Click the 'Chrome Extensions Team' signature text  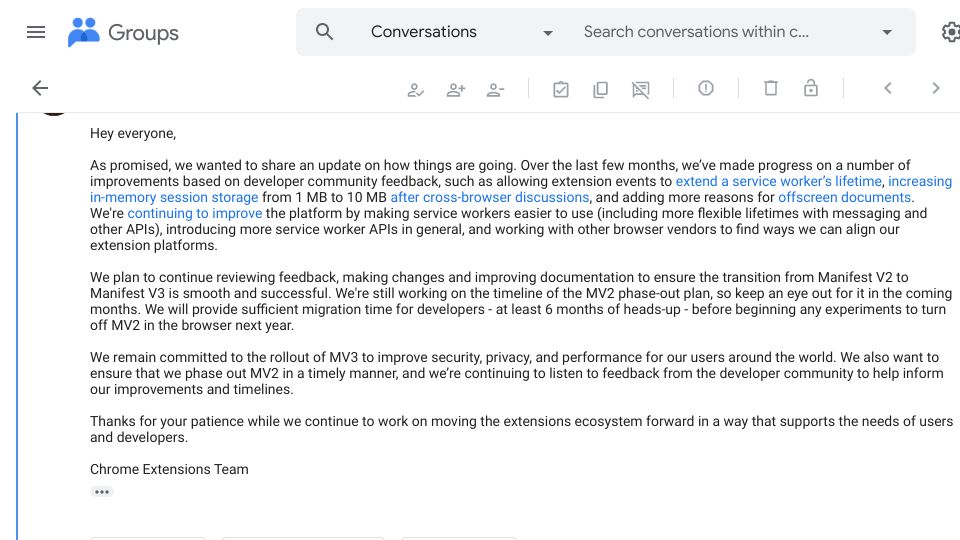[x=169, y=469]
